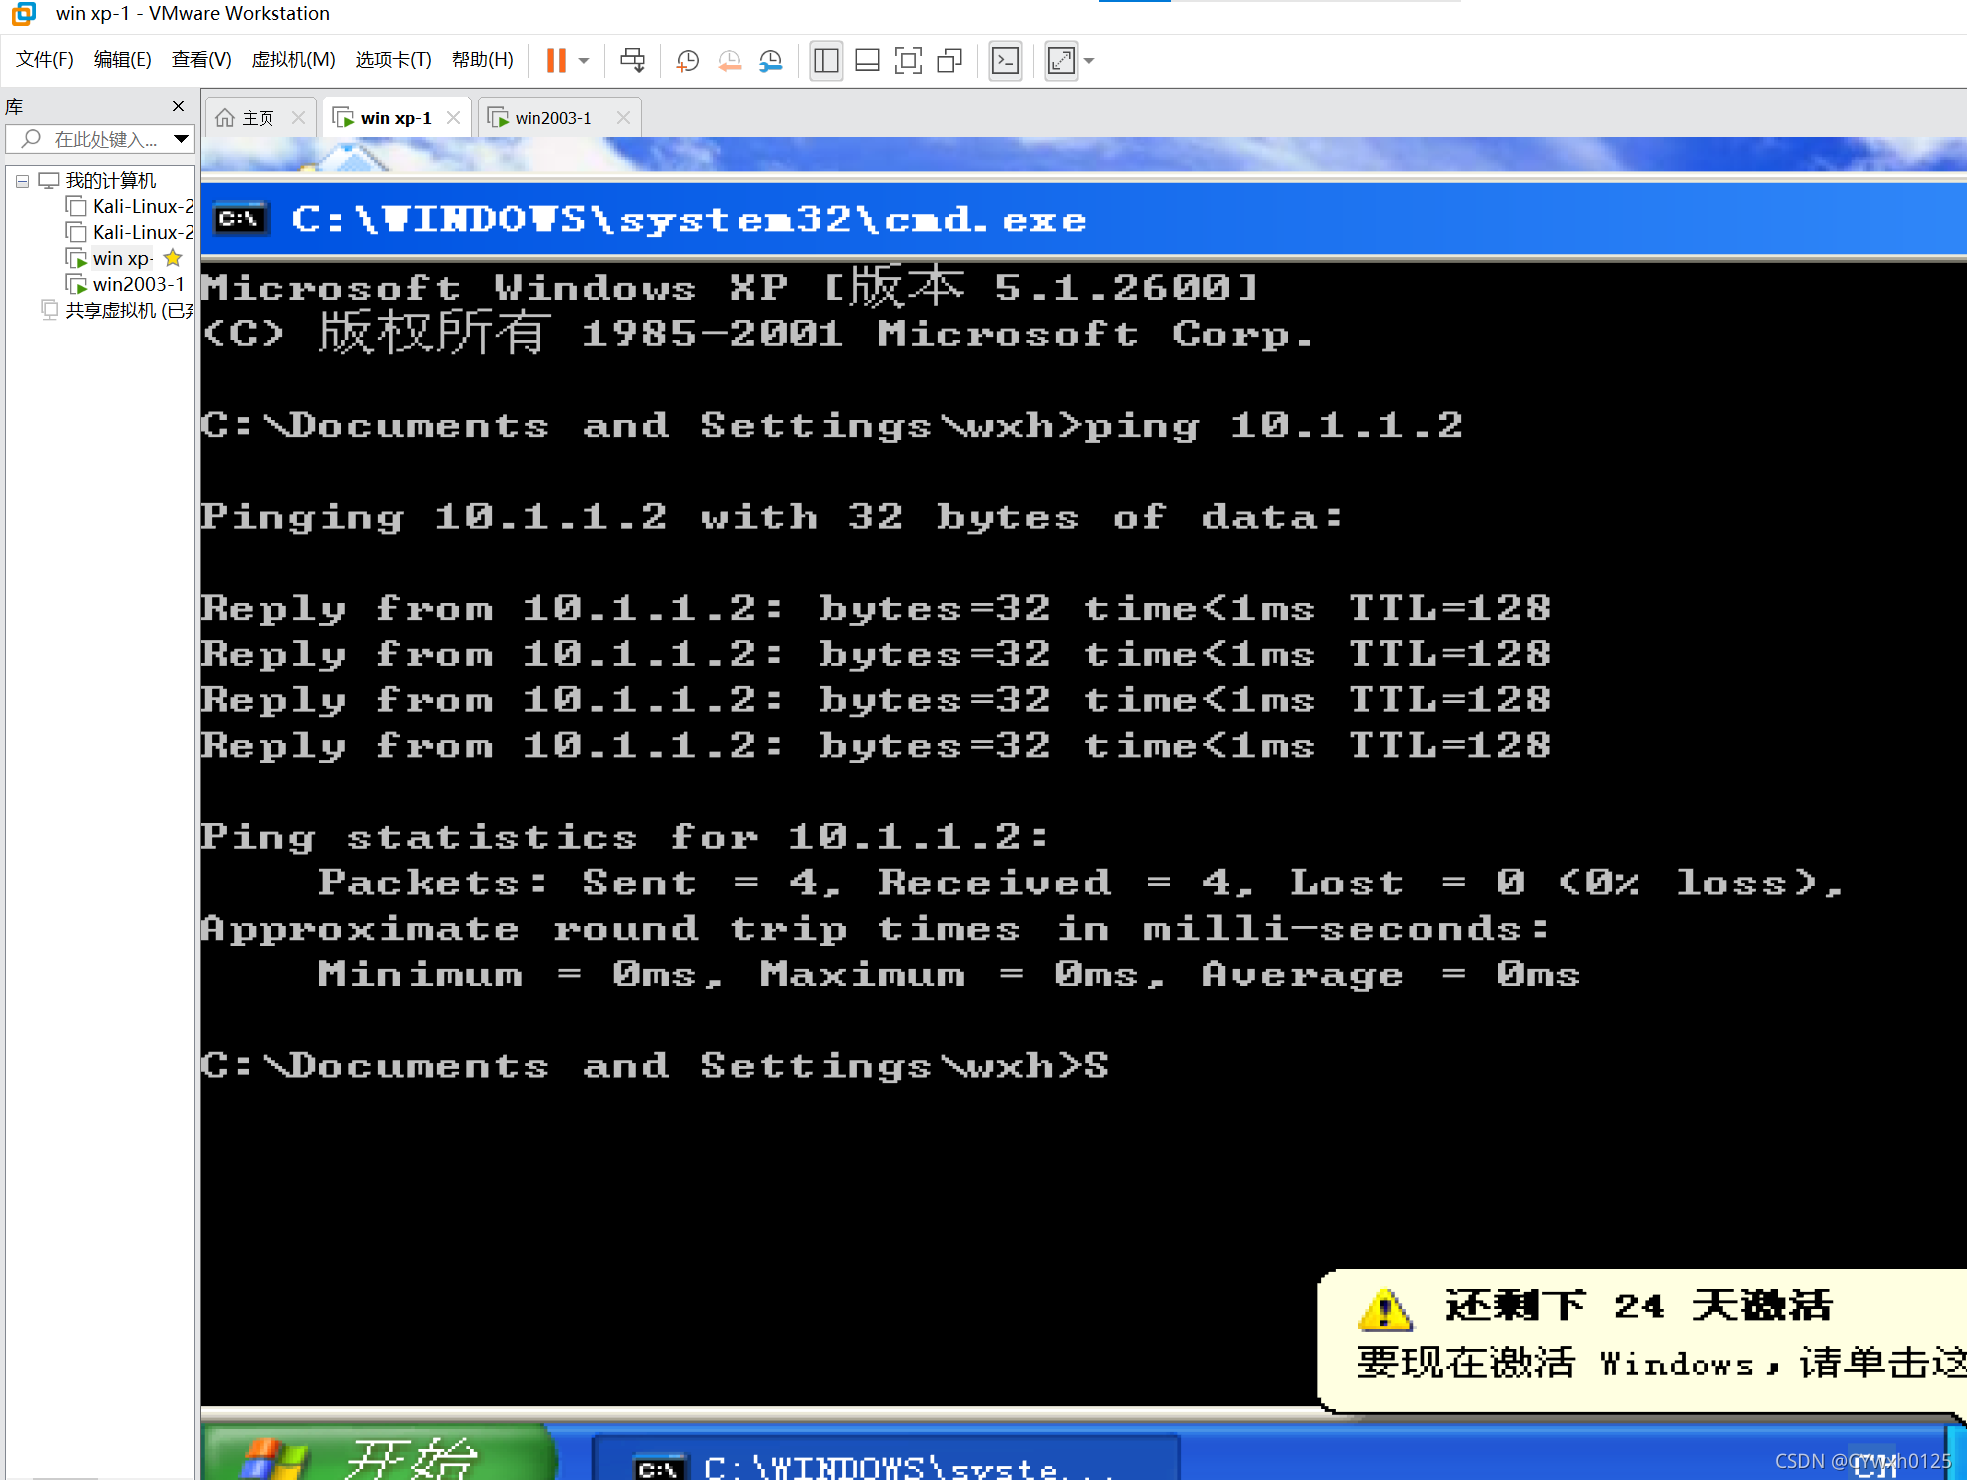
Task: Revert VM to previous snapshot
Action: (729, 61)
